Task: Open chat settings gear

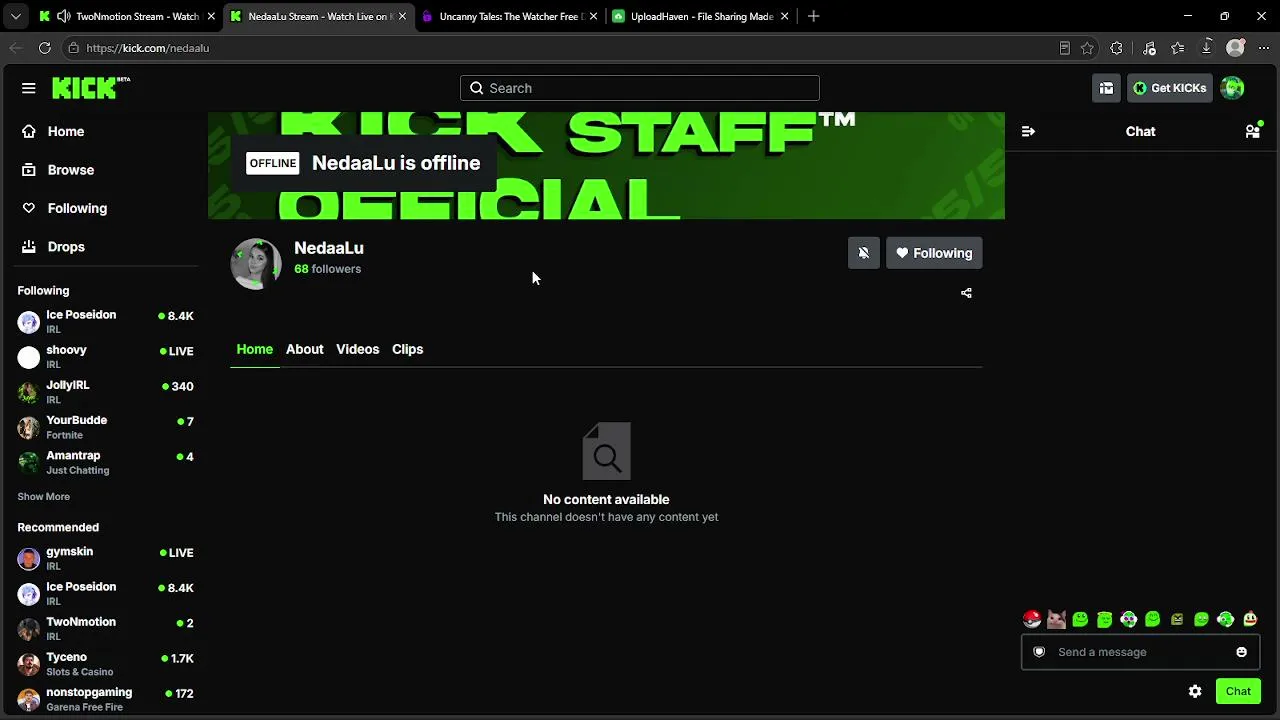Action: (x=1195, y=691)
